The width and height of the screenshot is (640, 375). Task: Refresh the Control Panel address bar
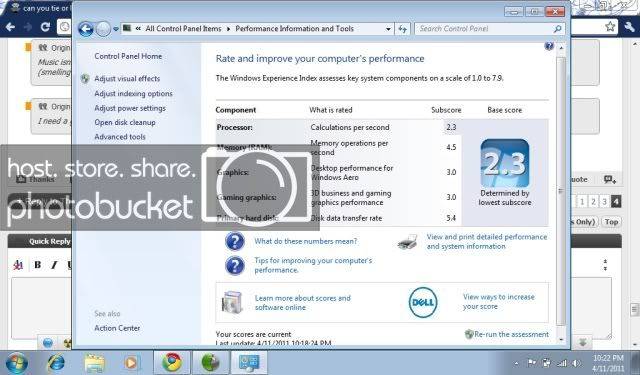click(402, 29)
